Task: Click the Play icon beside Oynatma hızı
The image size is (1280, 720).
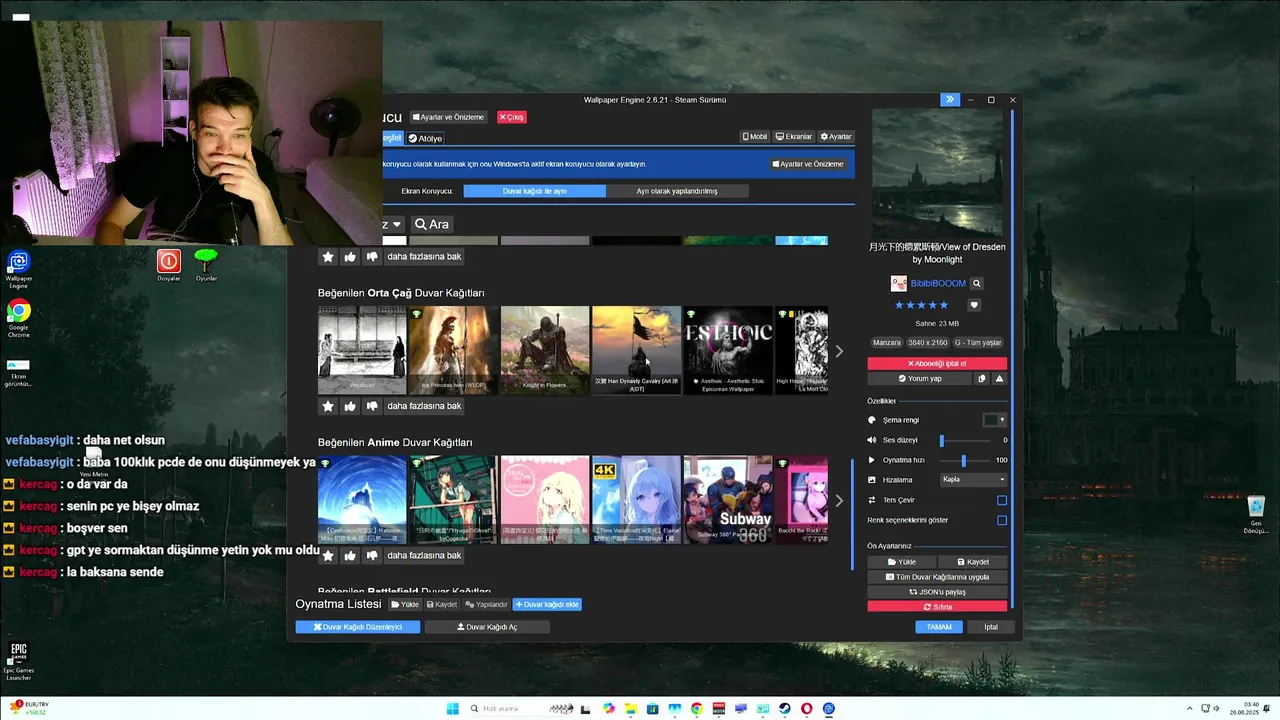Action: tap(872, 460)
